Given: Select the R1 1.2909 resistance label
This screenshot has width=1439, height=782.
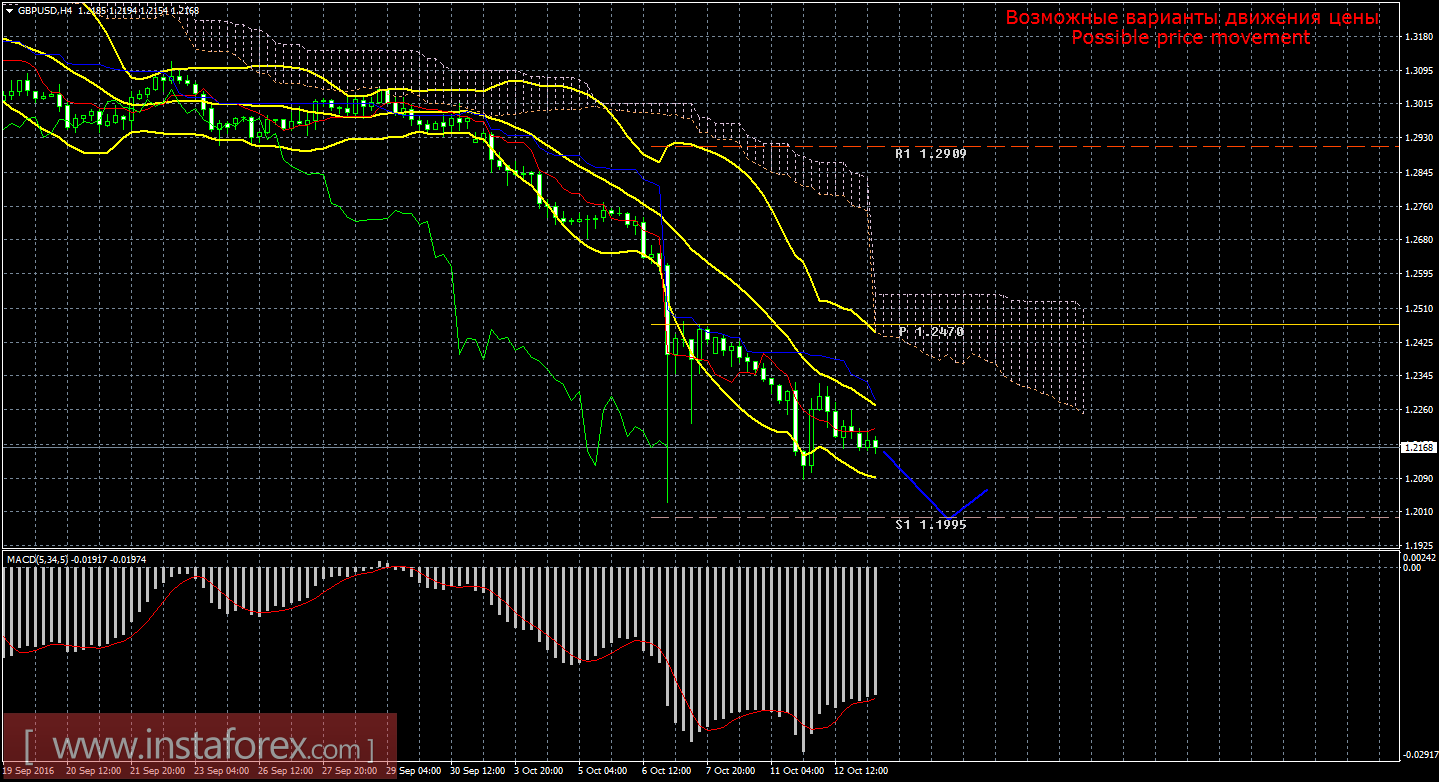Looking at the screenshot, I should coord(931,155).
